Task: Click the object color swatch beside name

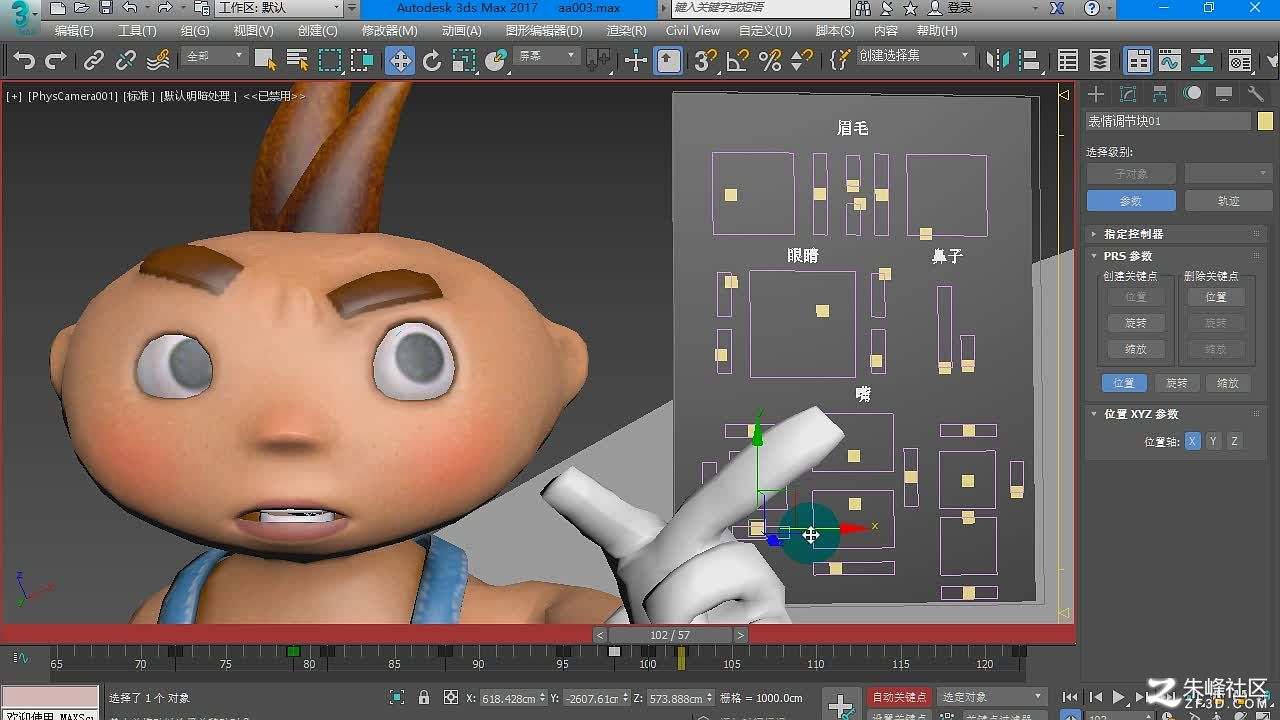Action: click(1265, 121)
